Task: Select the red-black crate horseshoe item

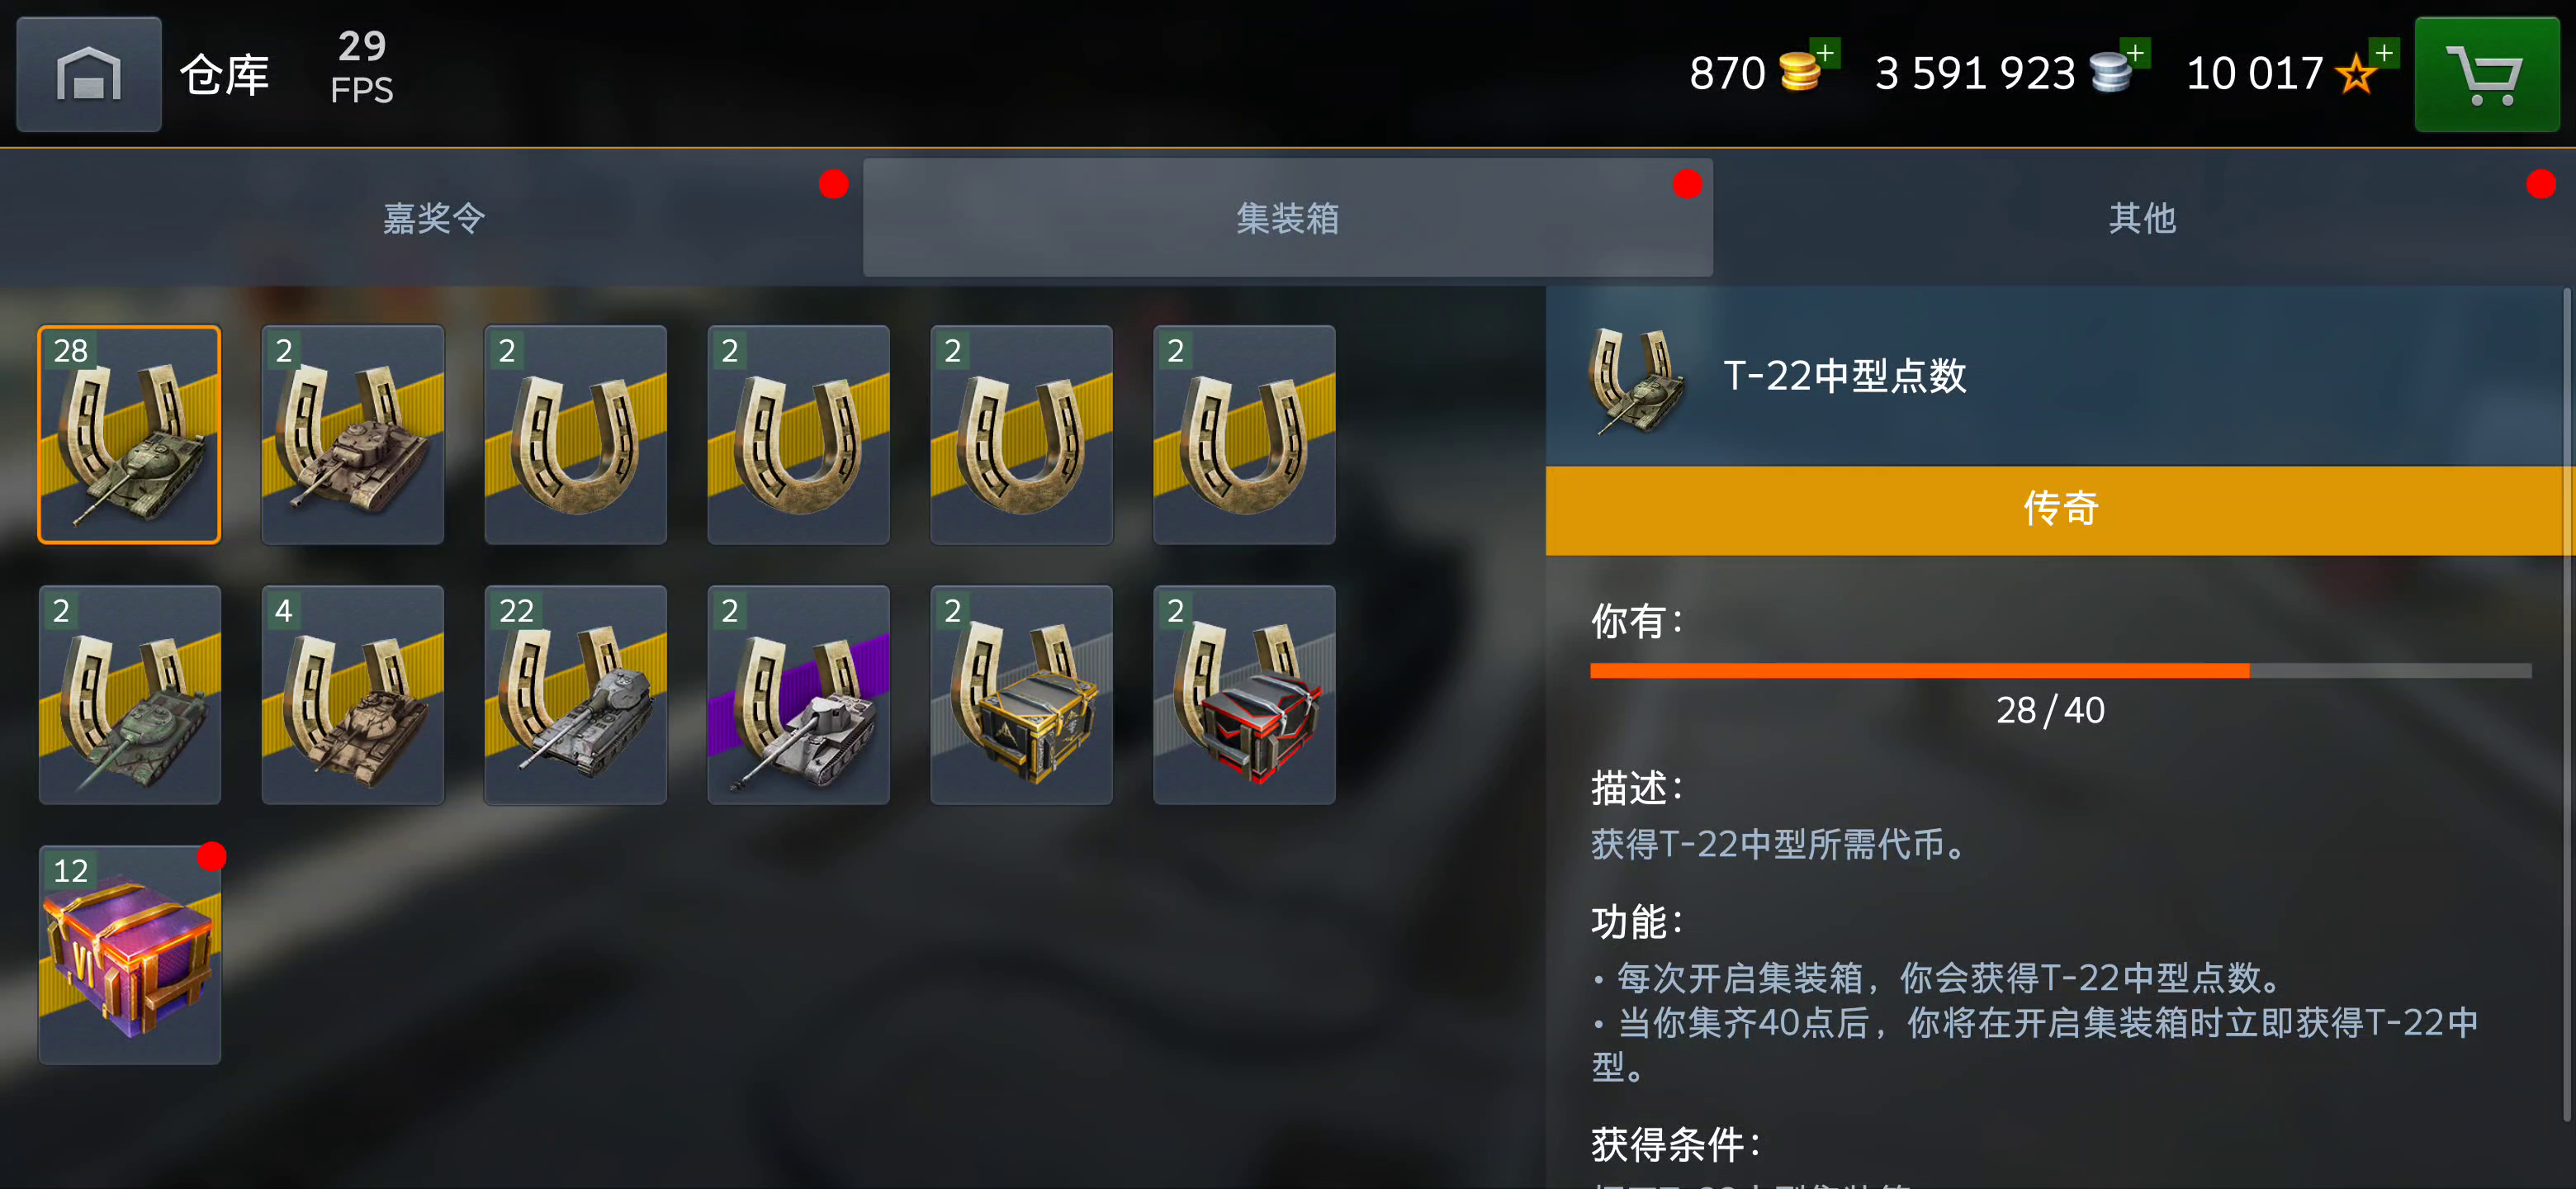Action: click(x=1244, y=695)
